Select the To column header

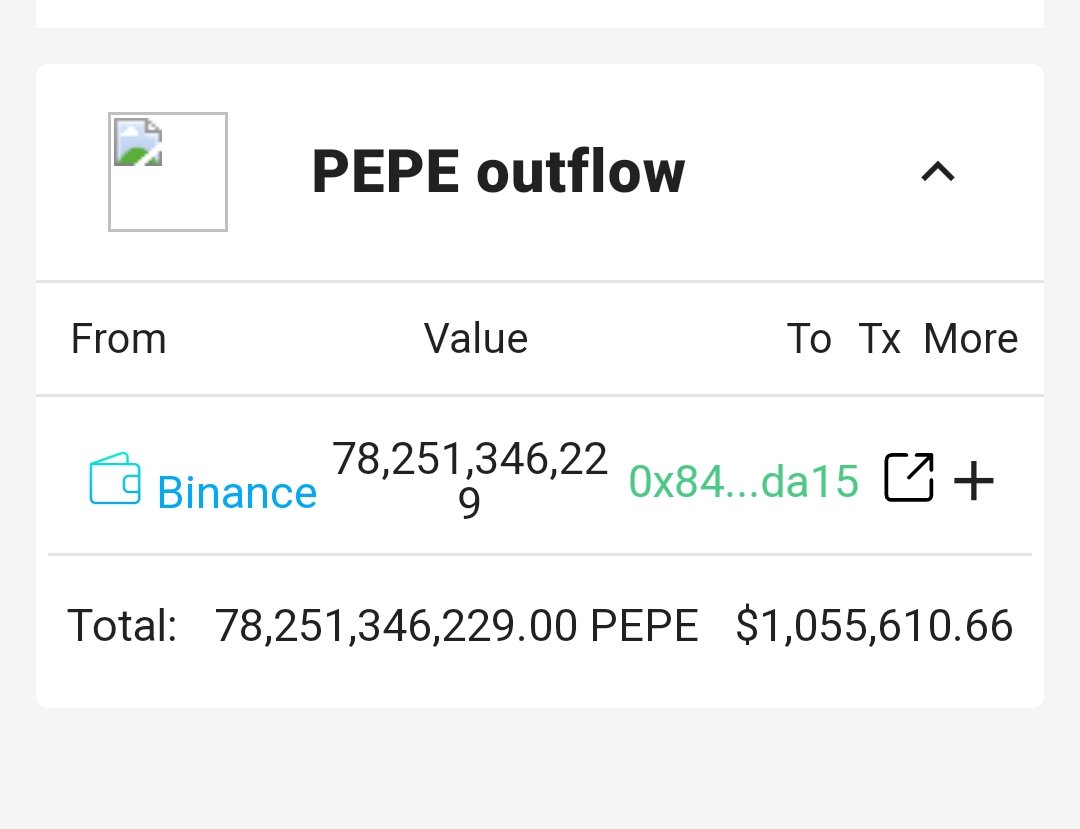(x=809, y=339)
